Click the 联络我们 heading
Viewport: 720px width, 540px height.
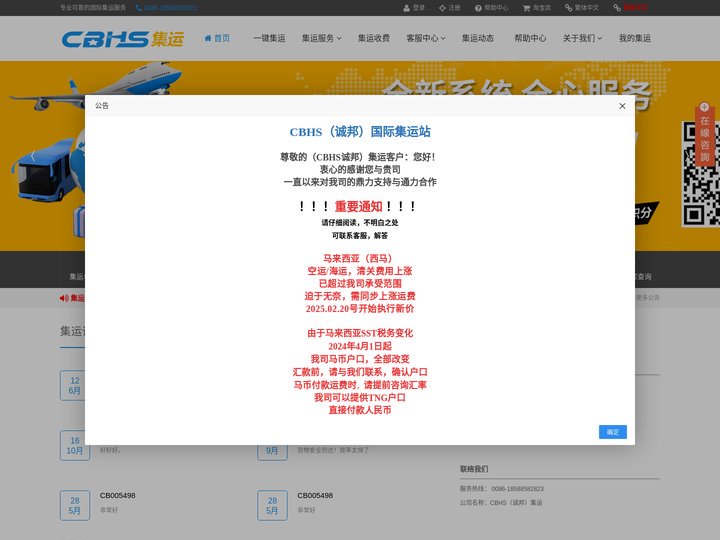pyautogui.click(x=474, y=469)
